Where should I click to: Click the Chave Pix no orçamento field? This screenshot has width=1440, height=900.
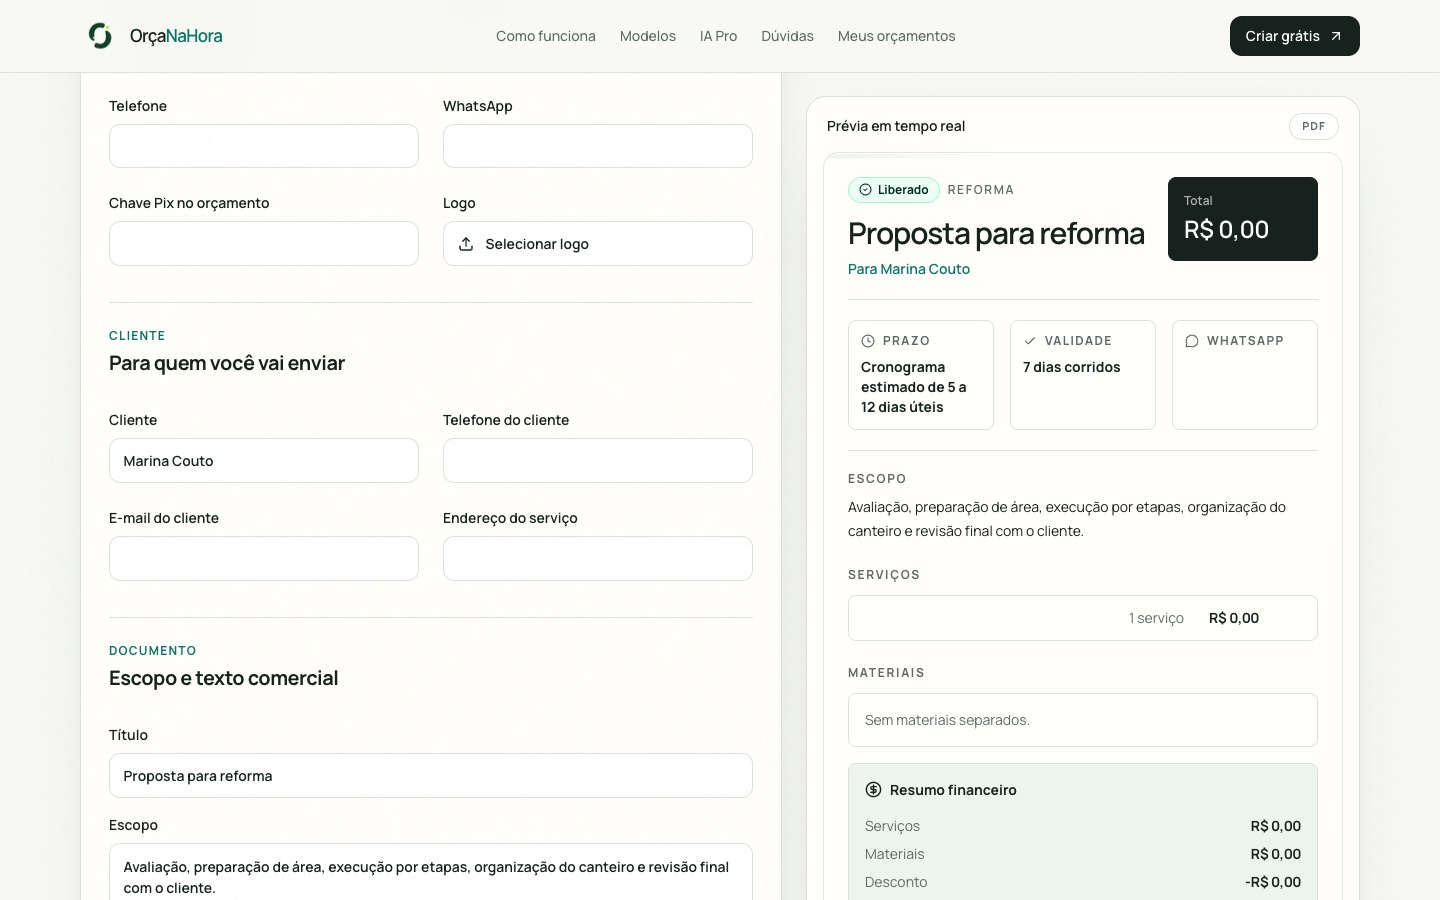(264, 244)
